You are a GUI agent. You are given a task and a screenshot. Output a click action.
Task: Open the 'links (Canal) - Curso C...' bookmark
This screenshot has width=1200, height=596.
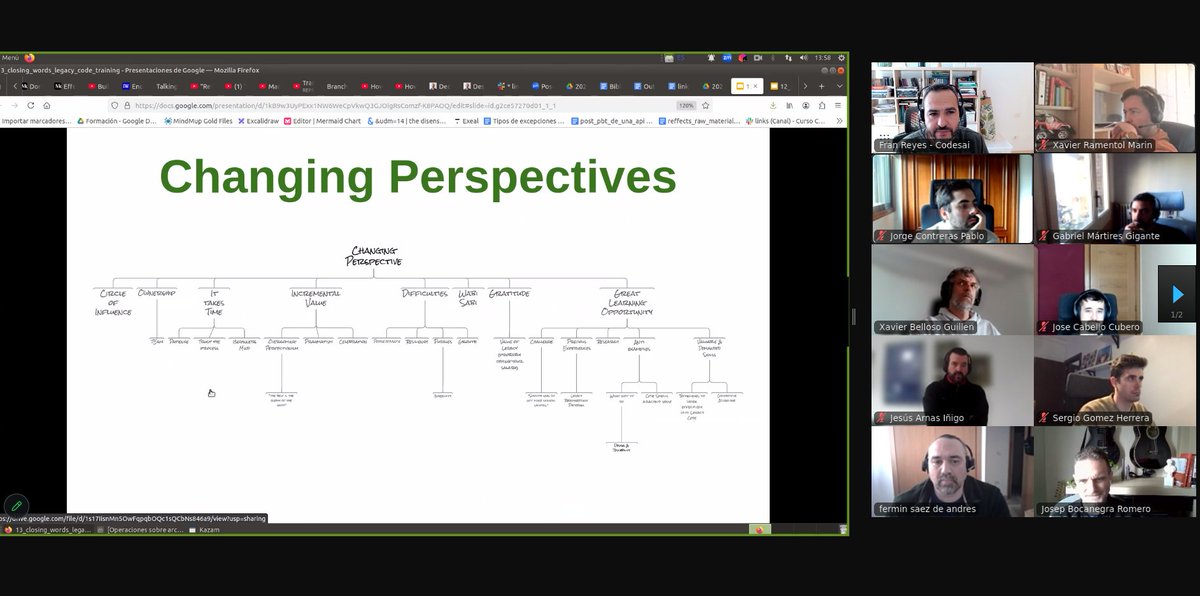[786, 121]
